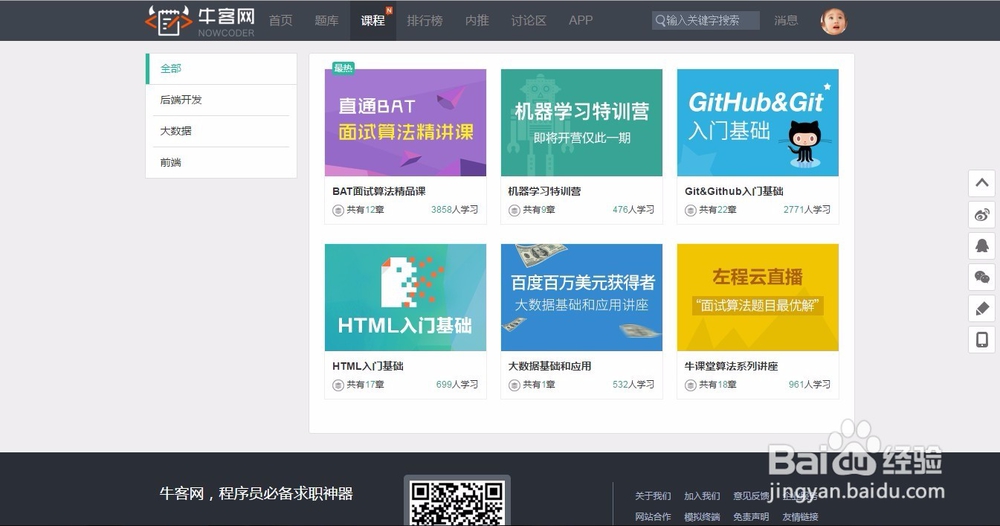The image size is (1000, 526).
Task: Click the 3858人学习 count
Action: (x=455, y=210)
